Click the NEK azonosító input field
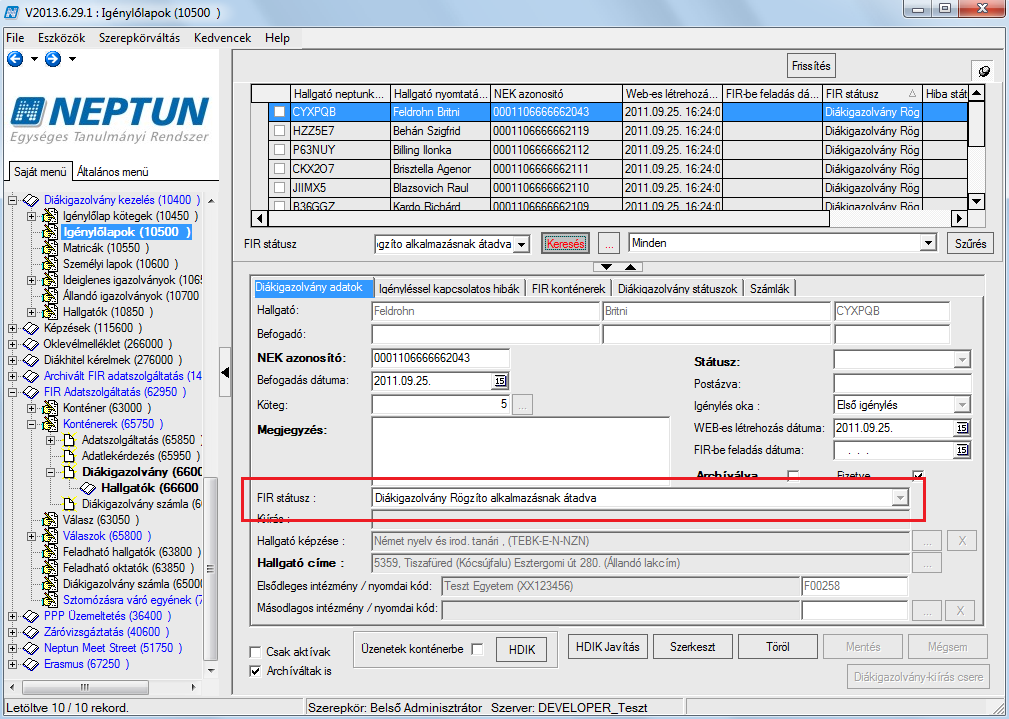1009x719 pixels. coord(440,359)
